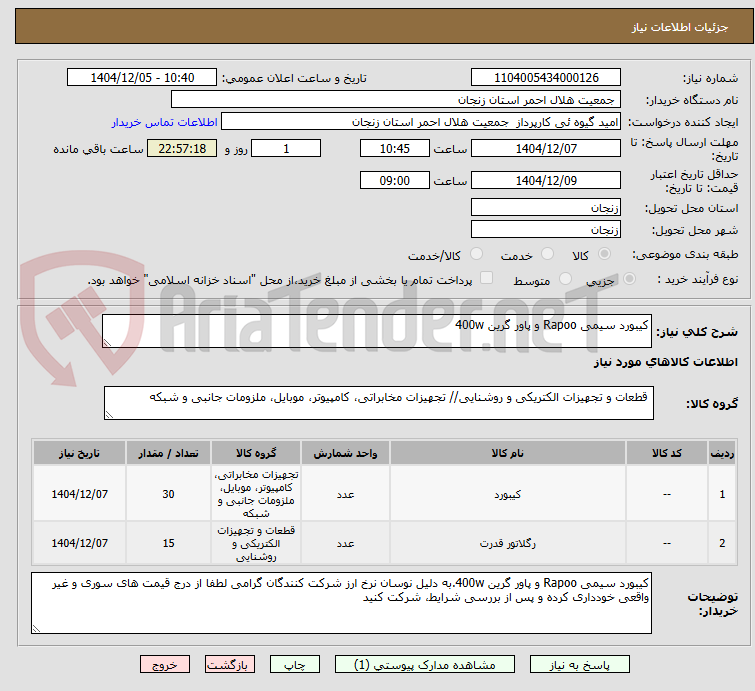Click the کیبورد item name cell
This screenshot has width=755, height=691.
pos(508,494)
